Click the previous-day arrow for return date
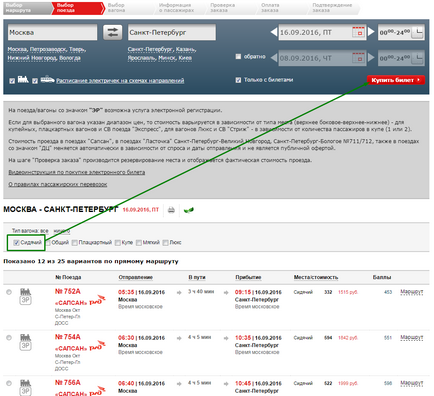 tap(274, 58)
